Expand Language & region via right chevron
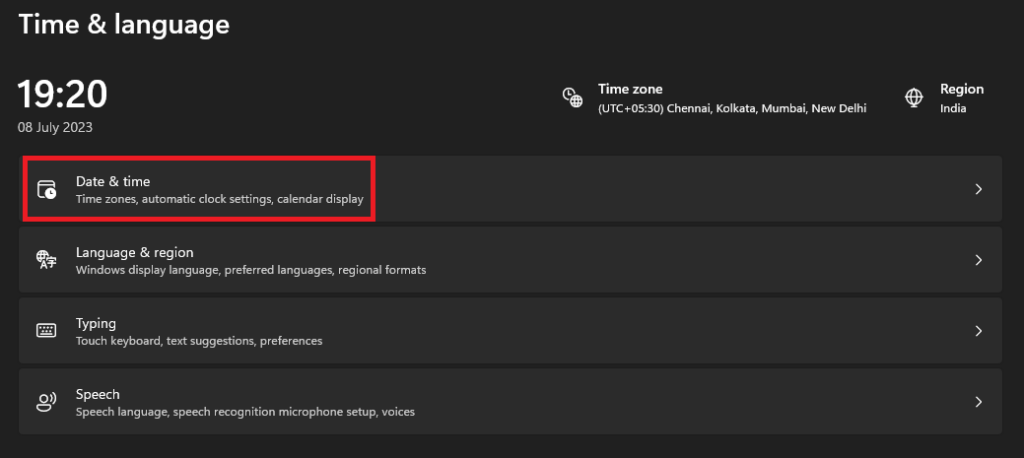The width and height of the screenshot is (1024, 458). coord(978,260)
